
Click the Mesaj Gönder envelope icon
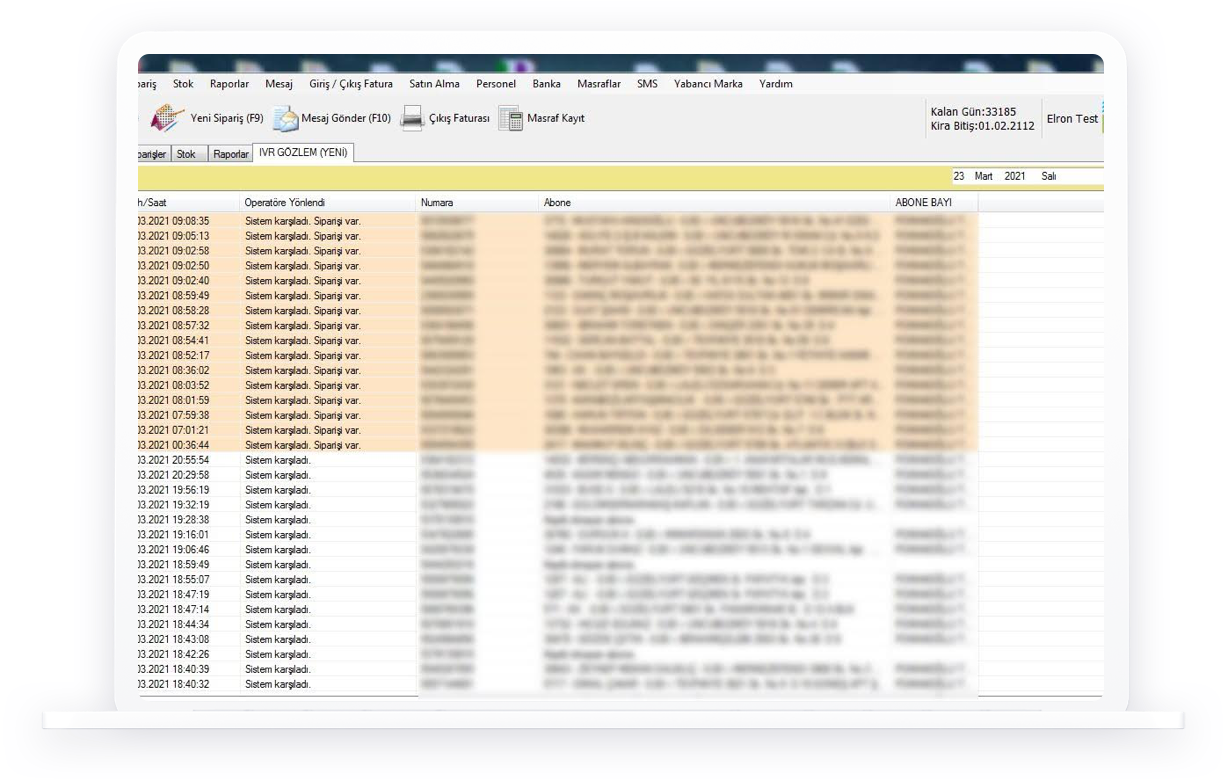pyautogui.click(x=286, y=118)
